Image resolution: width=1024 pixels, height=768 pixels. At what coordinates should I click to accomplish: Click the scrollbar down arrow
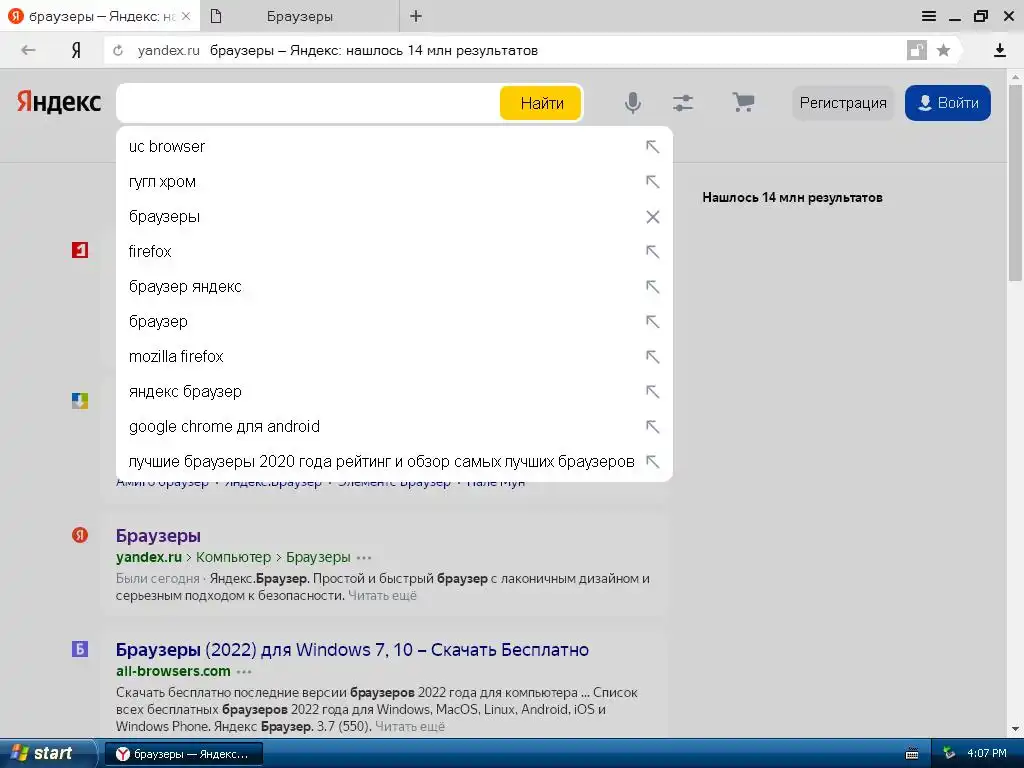tap(1015, 728)
